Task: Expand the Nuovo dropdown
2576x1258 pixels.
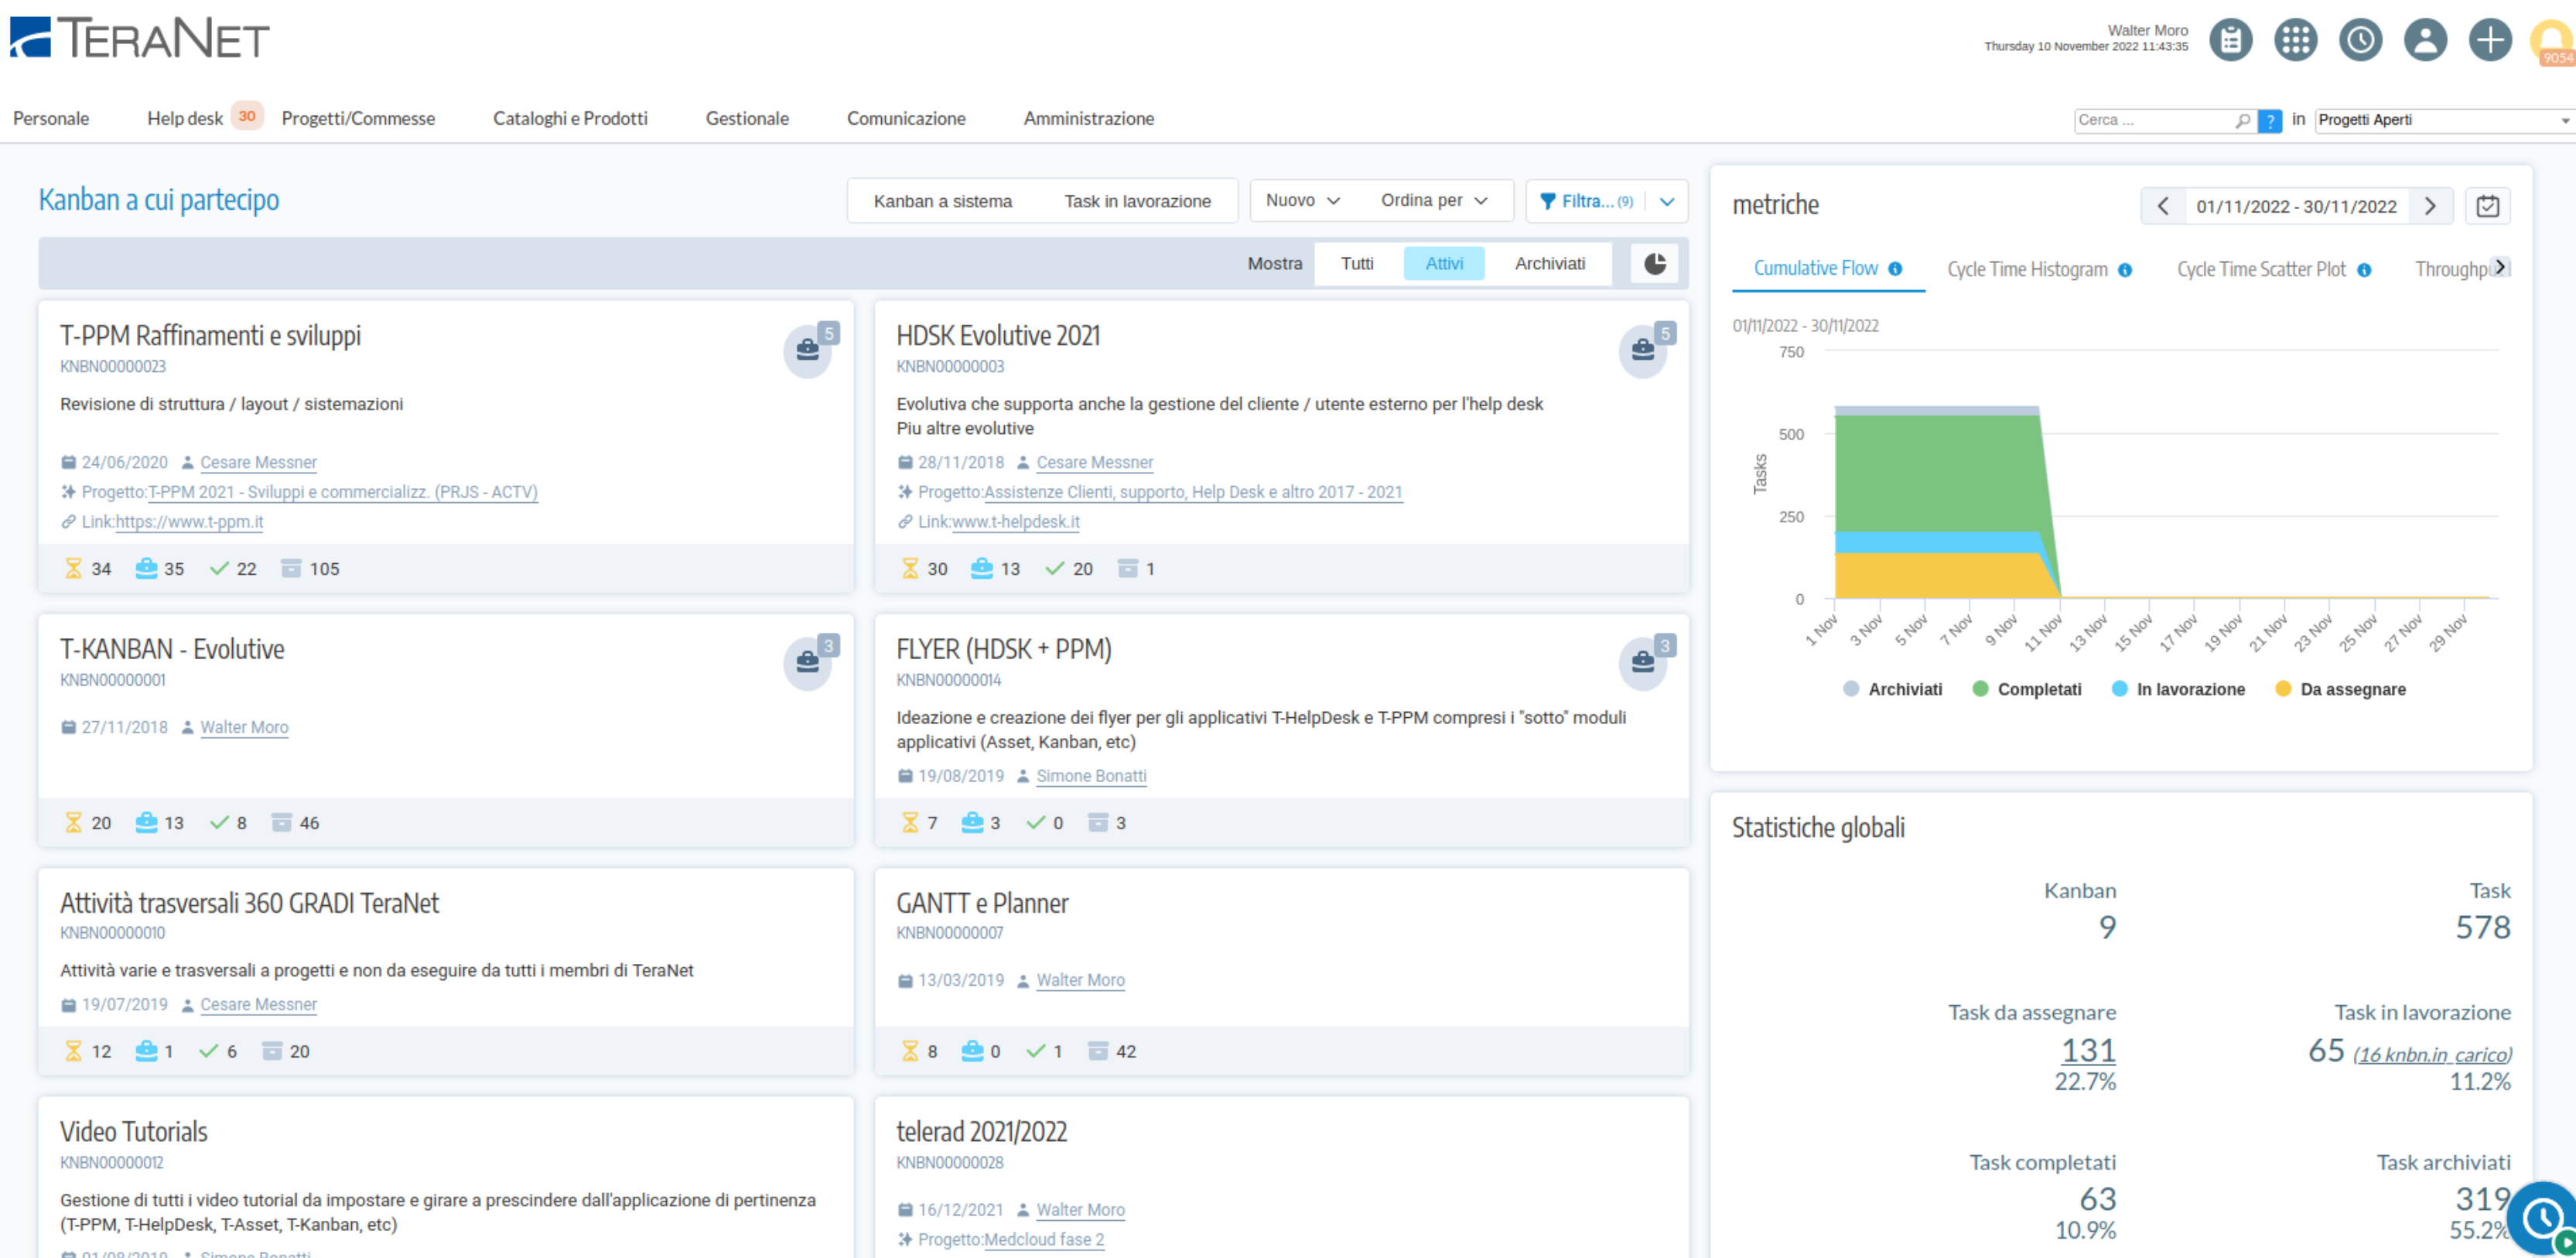Action: (x=1302, y=200)
